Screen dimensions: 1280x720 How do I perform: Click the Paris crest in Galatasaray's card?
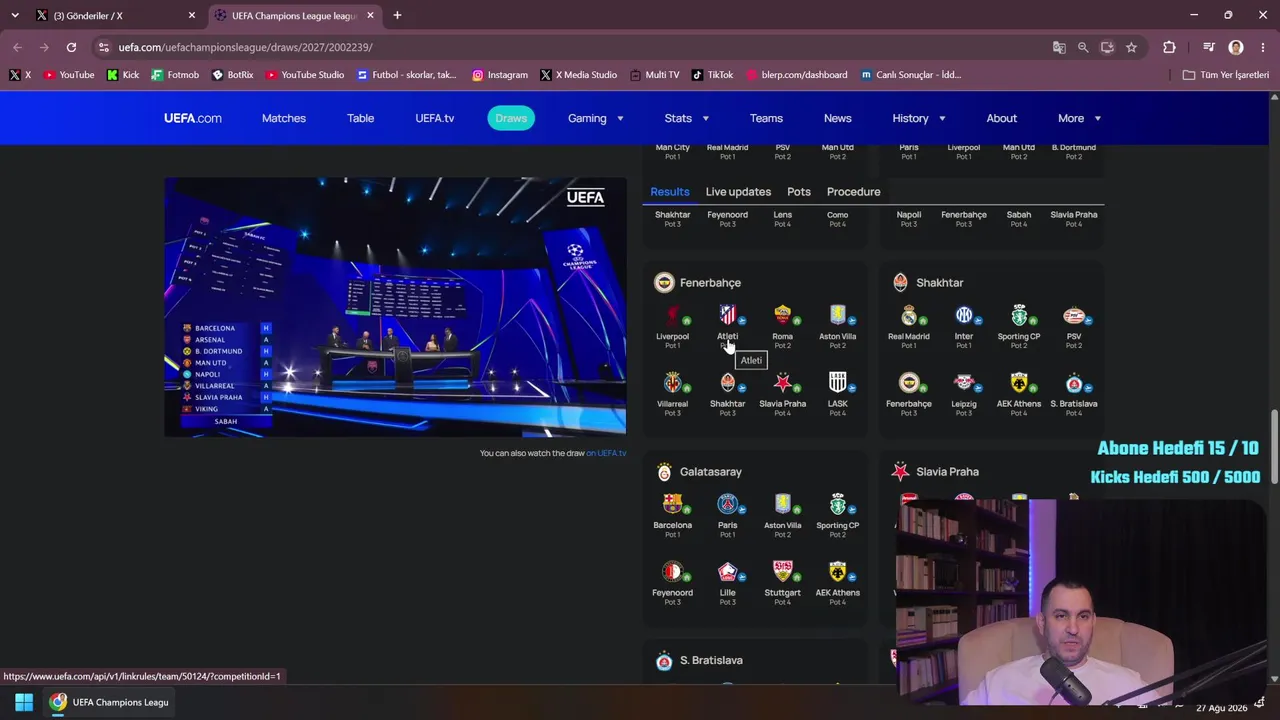click(727, 505)
